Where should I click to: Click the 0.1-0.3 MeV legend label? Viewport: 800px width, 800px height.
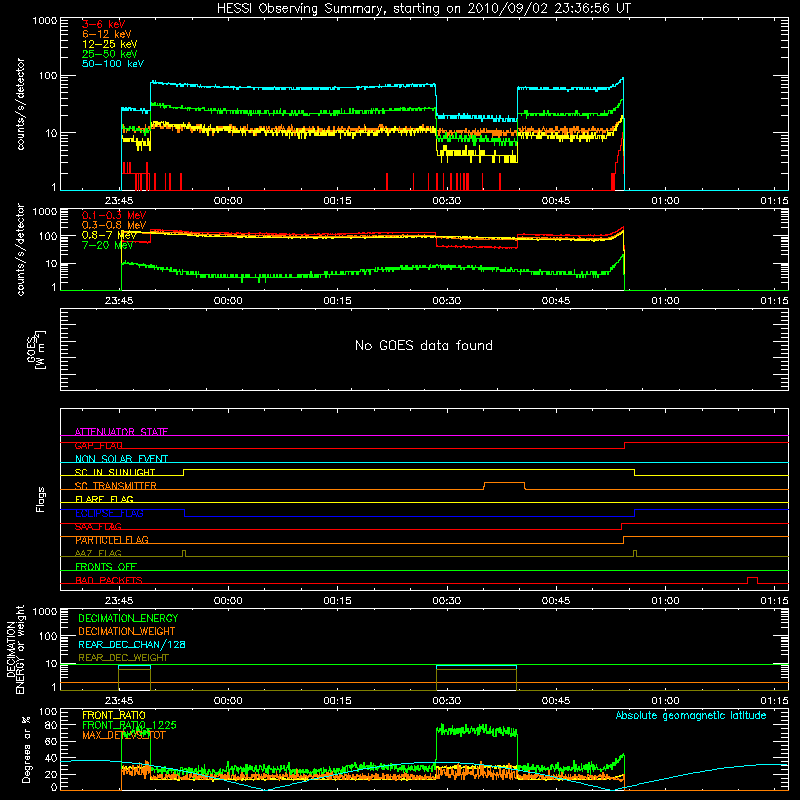coord(114,215)
